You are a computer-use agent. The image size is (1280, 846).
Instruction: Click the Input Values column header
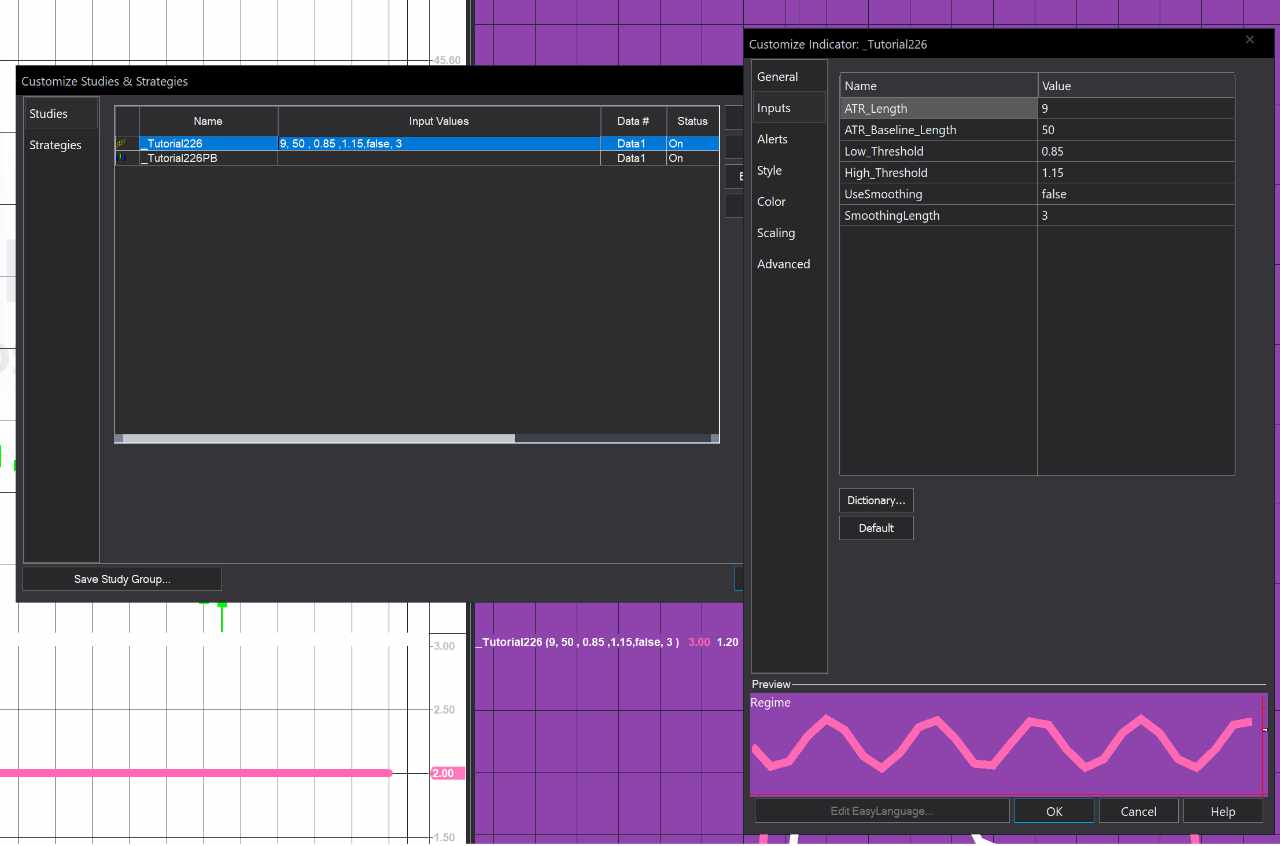[x=439, y=121]
